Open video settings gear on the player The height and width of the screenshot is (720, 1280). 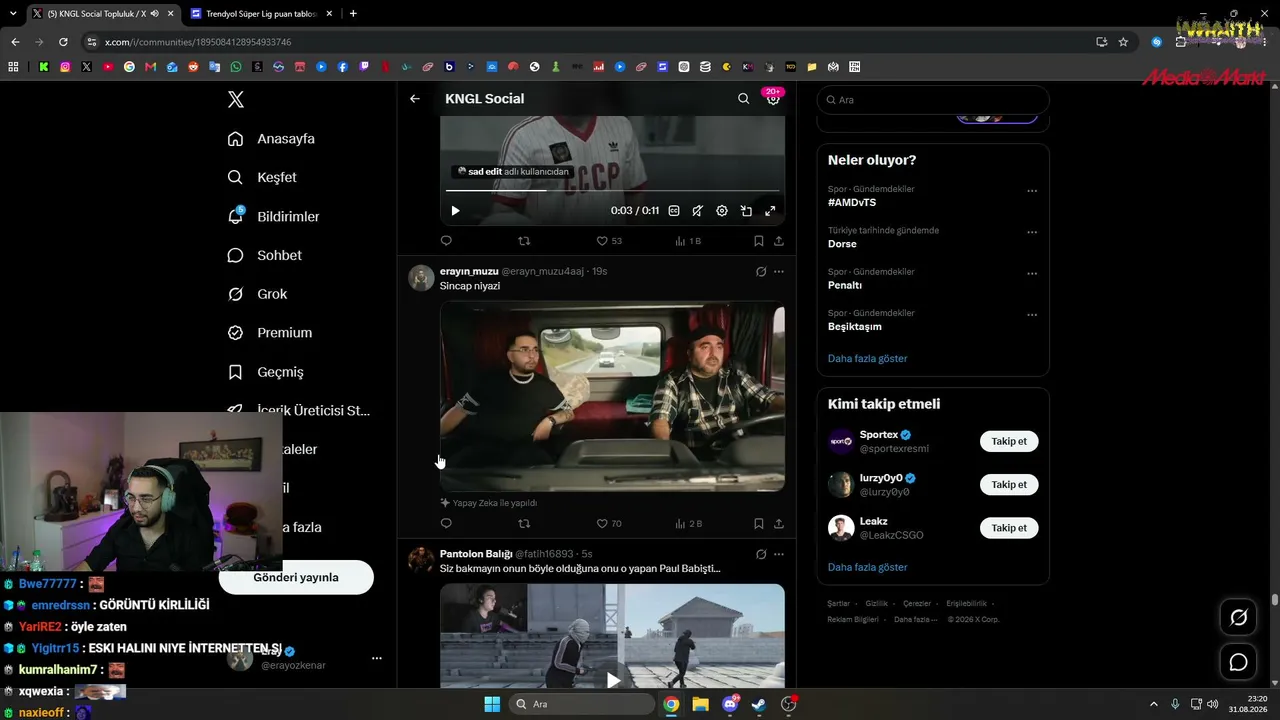(x=722, y=211)
